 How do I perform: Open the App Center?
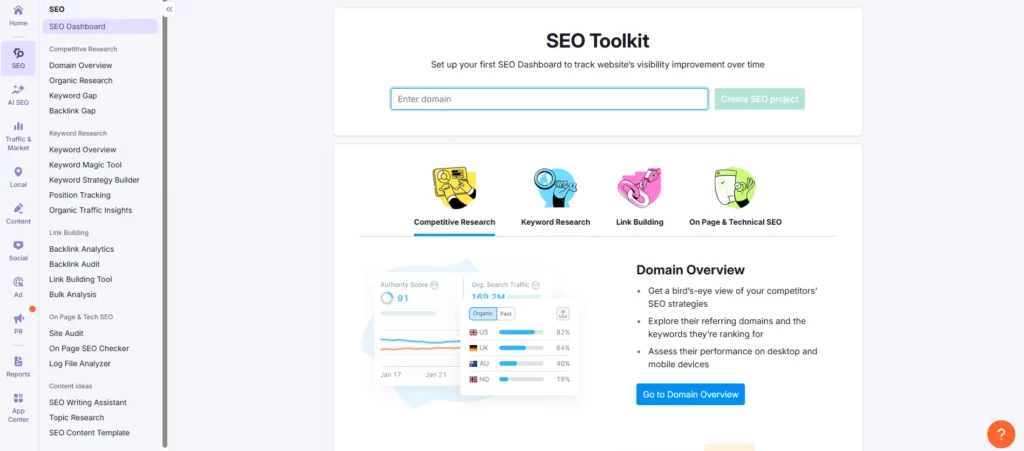[x=18, y=407]
